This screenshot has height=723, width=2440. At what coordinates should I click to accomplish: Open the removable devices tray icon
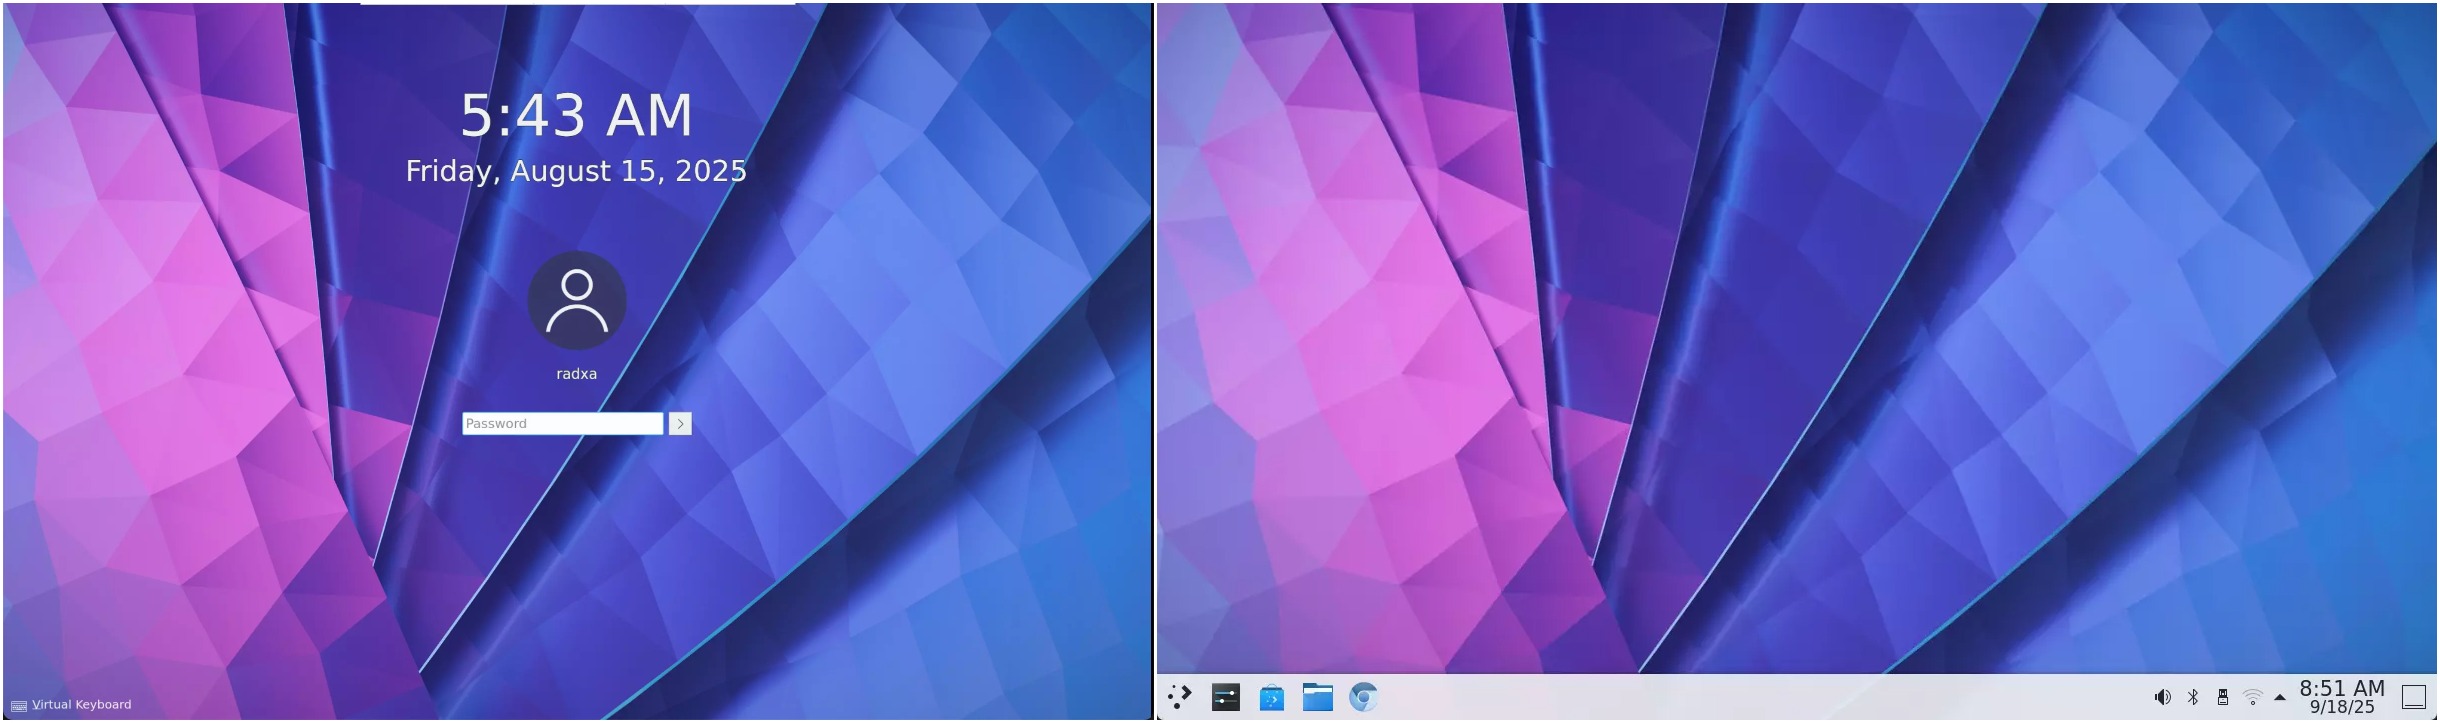point(2223,697)
